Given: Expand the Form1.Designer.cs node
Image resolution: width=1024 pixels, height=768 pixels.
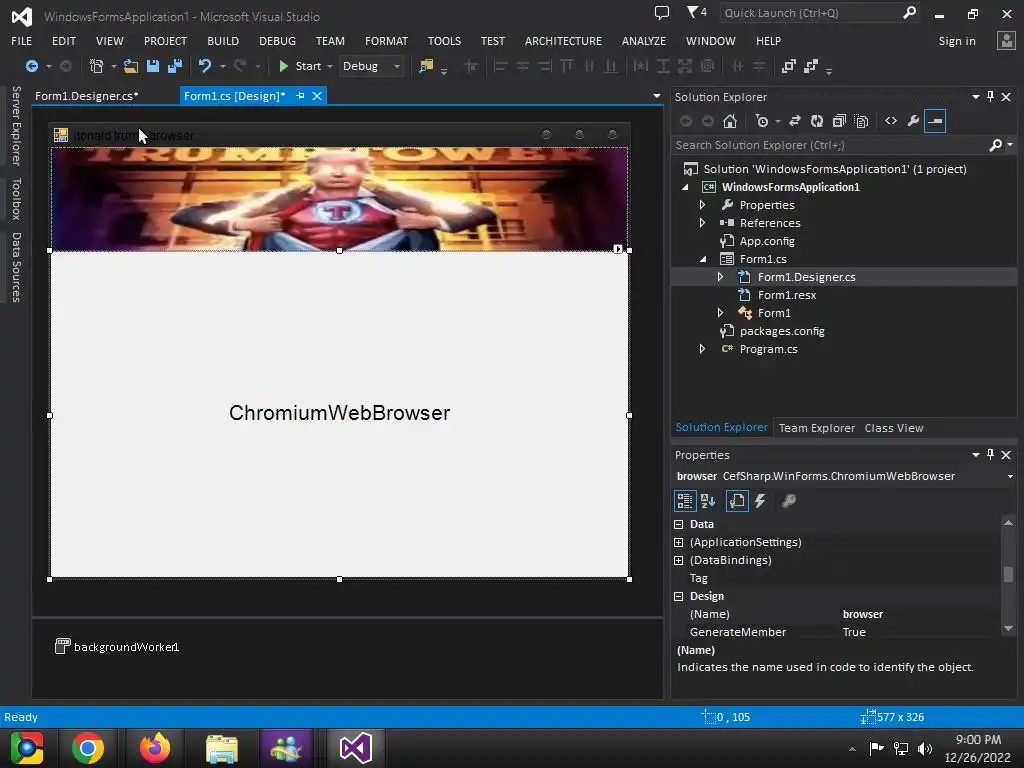Looking at the screenshot, I should (720, 277).
